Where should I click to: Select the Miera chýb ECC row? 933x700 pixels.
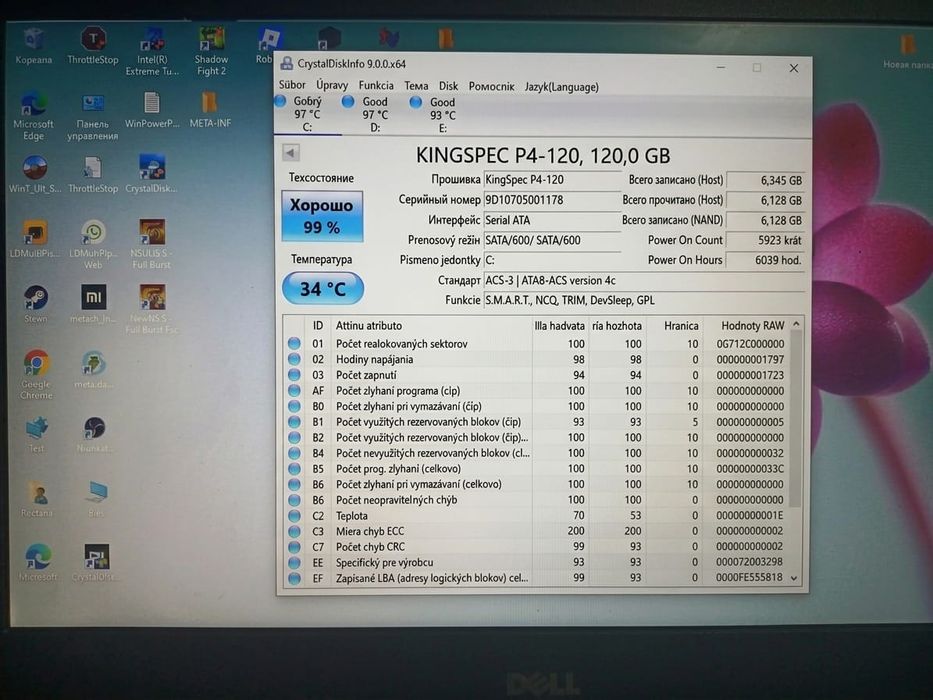[x=538, y=531]
